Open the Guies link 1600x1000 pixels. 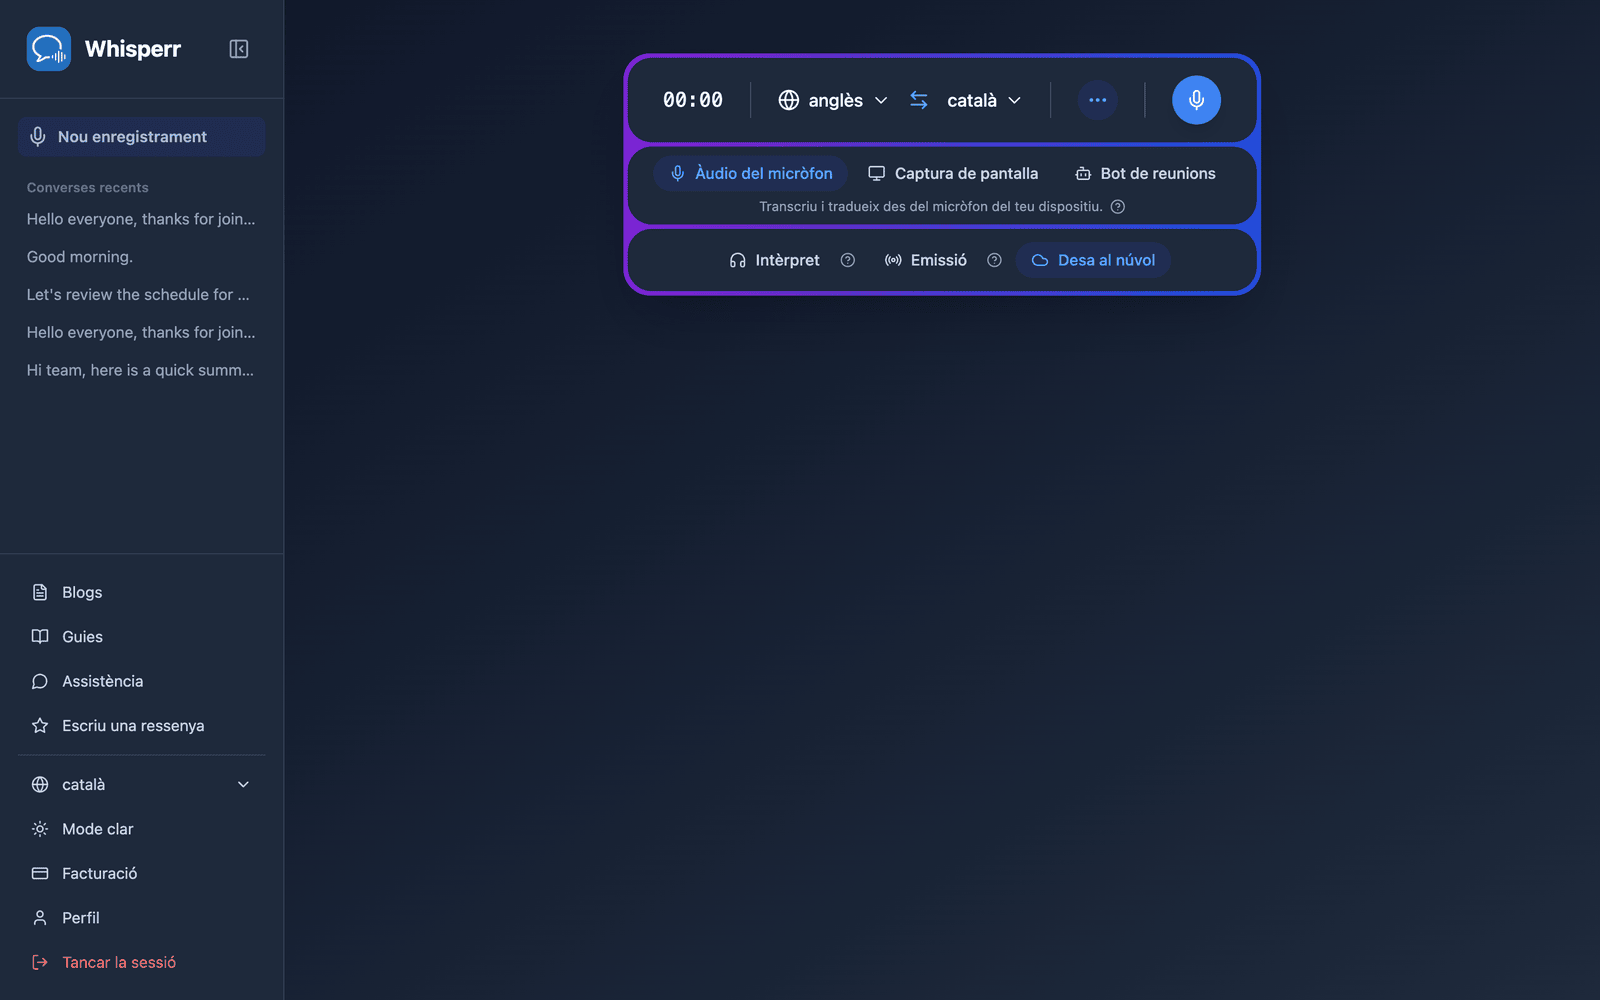141,637
